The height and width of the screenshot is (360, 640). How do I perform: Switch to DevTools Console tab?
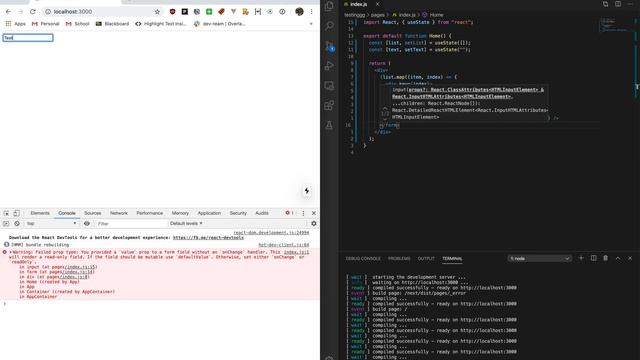[x=67, y=213]
